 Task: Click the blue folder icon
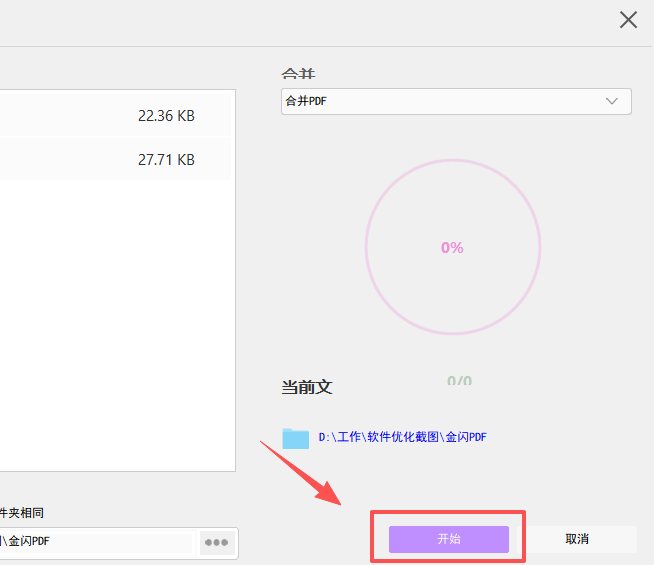pyautogui.click(x=295, y=438)
